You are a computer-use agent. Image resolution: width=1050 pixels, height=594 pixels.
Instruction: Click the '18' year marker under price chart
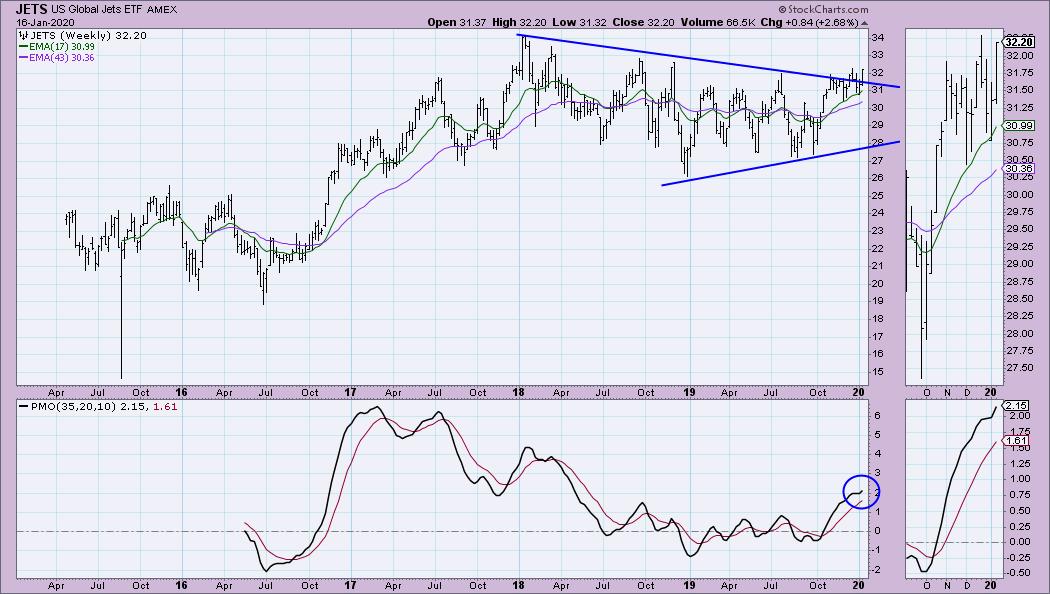pos(518,392)
